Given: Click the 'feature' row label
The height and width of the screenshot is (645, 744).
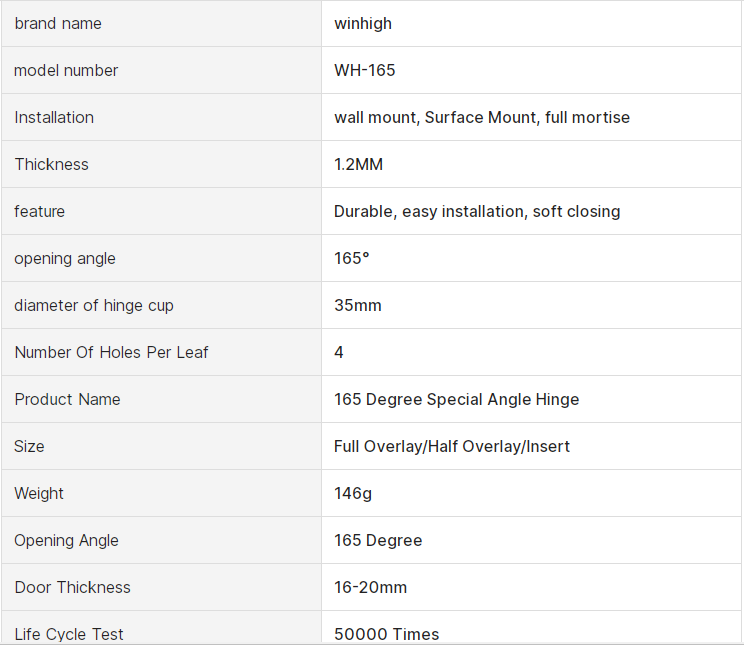Looking at the screenshot, I should point(40,211).
